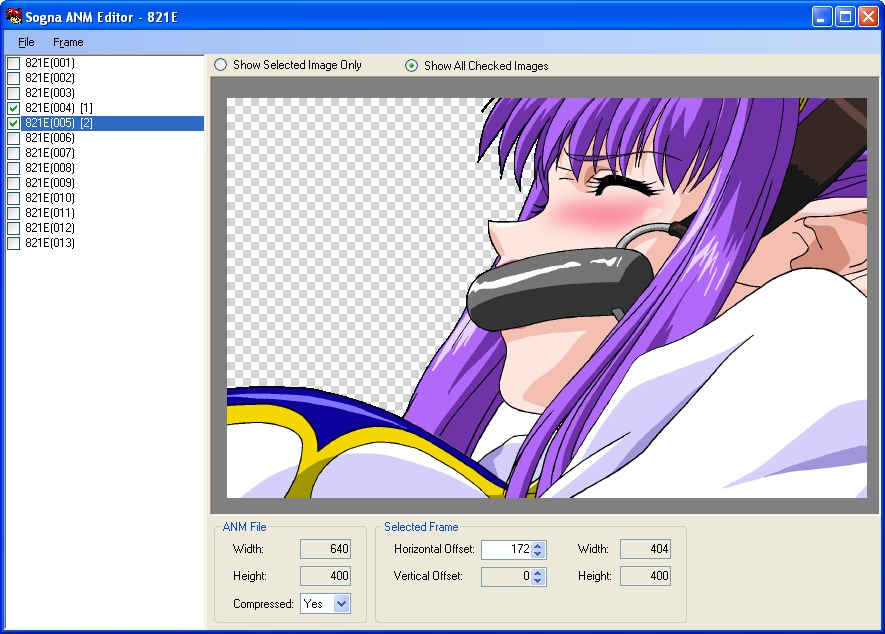Viewport: 885px width, 634px height.
Task: Increase Horizontal Offset with up arrow
Action: pyautogui.click(x=538, y=545)
